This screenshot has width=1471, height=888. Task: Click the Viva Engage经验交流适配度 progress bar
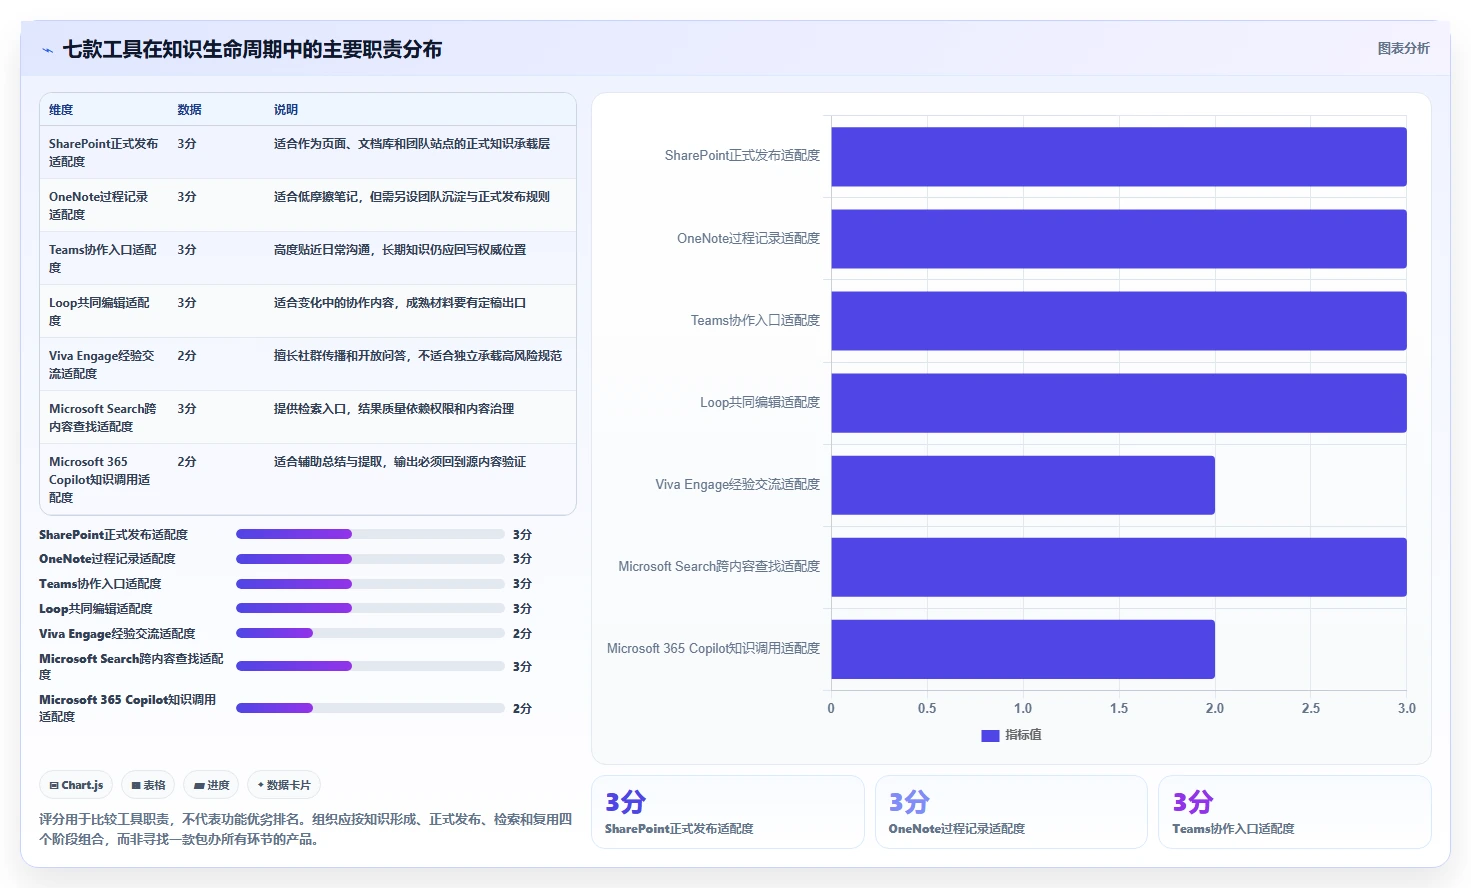click(x=370, y=633)
